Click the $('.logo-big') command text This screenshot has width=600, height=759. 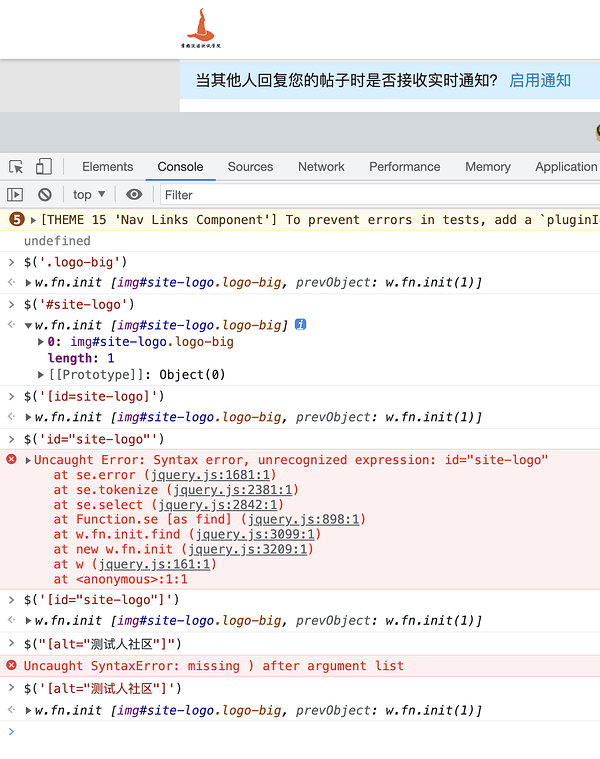pyautogui.click(x=75, y=262)
